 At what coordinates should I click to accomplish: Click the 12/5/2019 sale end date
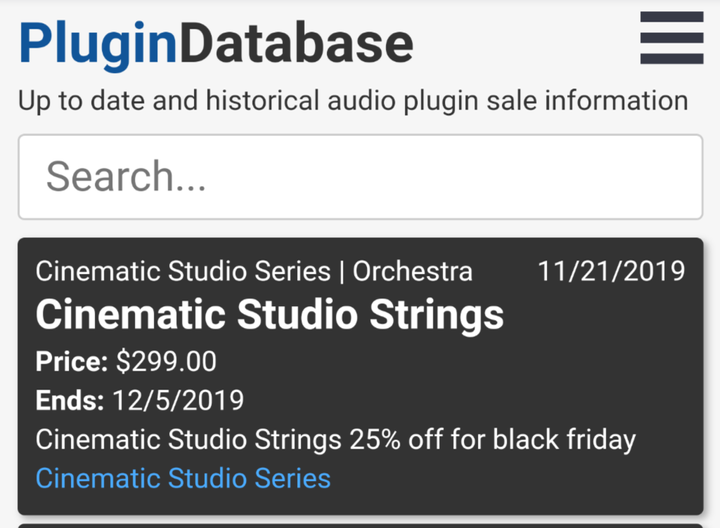click(x=179, y=400)
